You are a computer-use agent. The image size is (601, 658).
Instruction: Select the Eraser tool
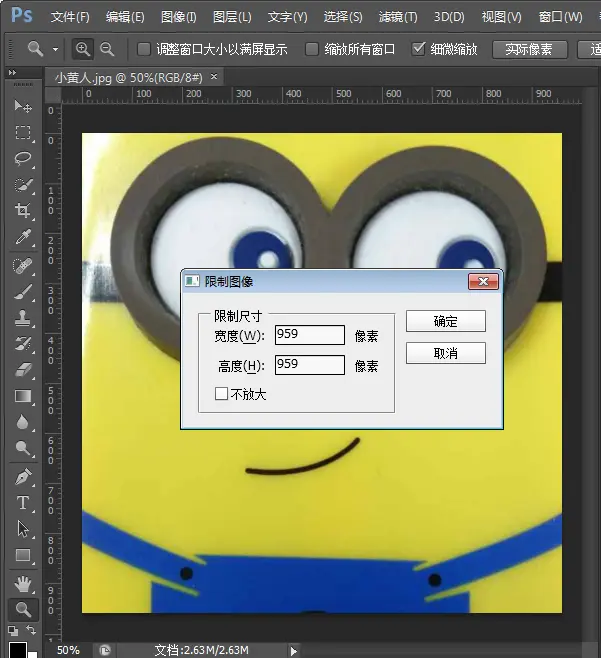click(x=23, y=370)
